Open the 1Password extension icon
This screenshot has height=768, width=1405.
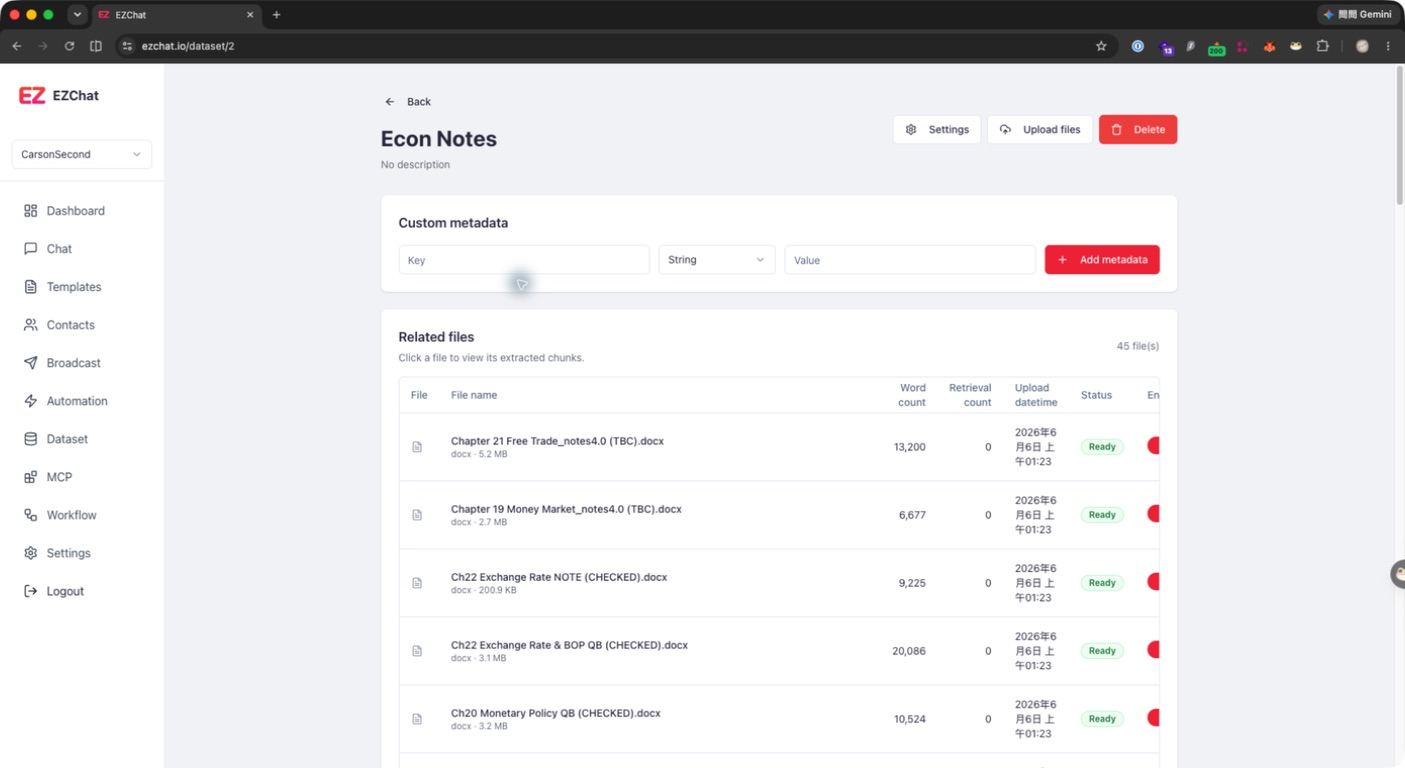point(1137,46)
